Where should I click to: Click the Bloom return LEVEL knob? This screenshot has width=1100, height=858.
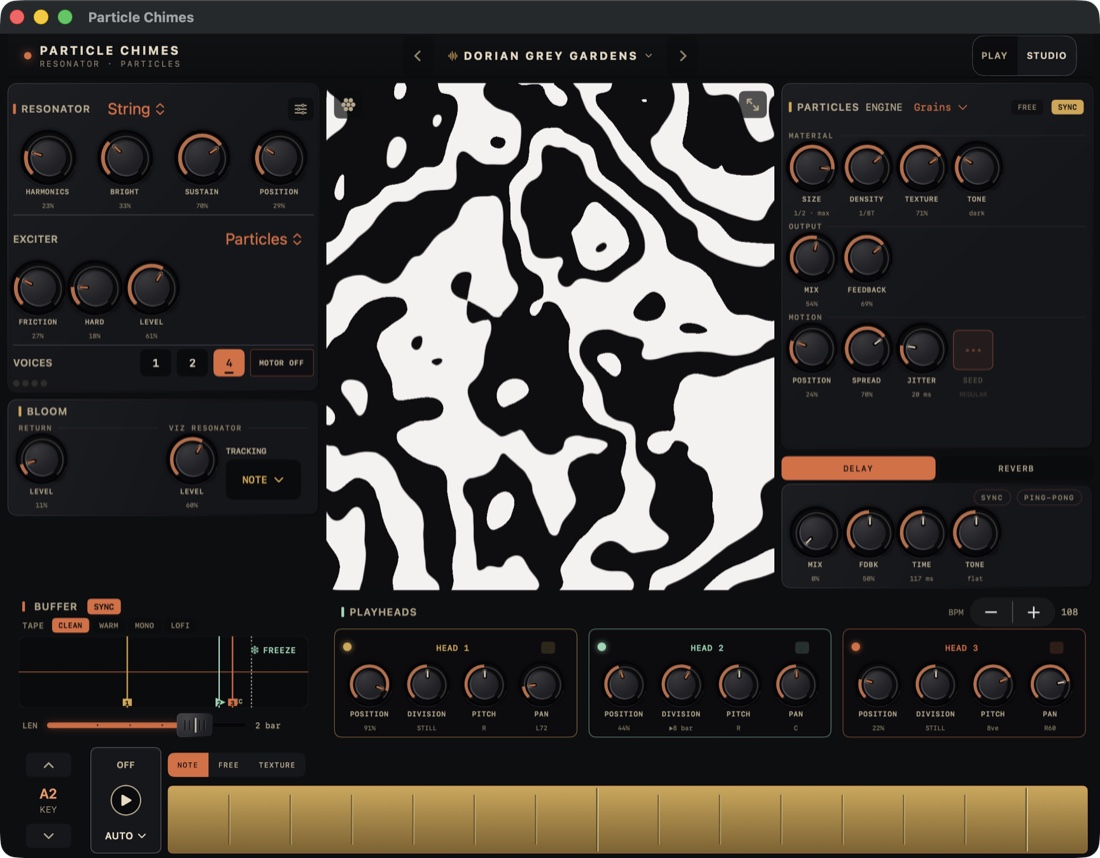[41, 460]
